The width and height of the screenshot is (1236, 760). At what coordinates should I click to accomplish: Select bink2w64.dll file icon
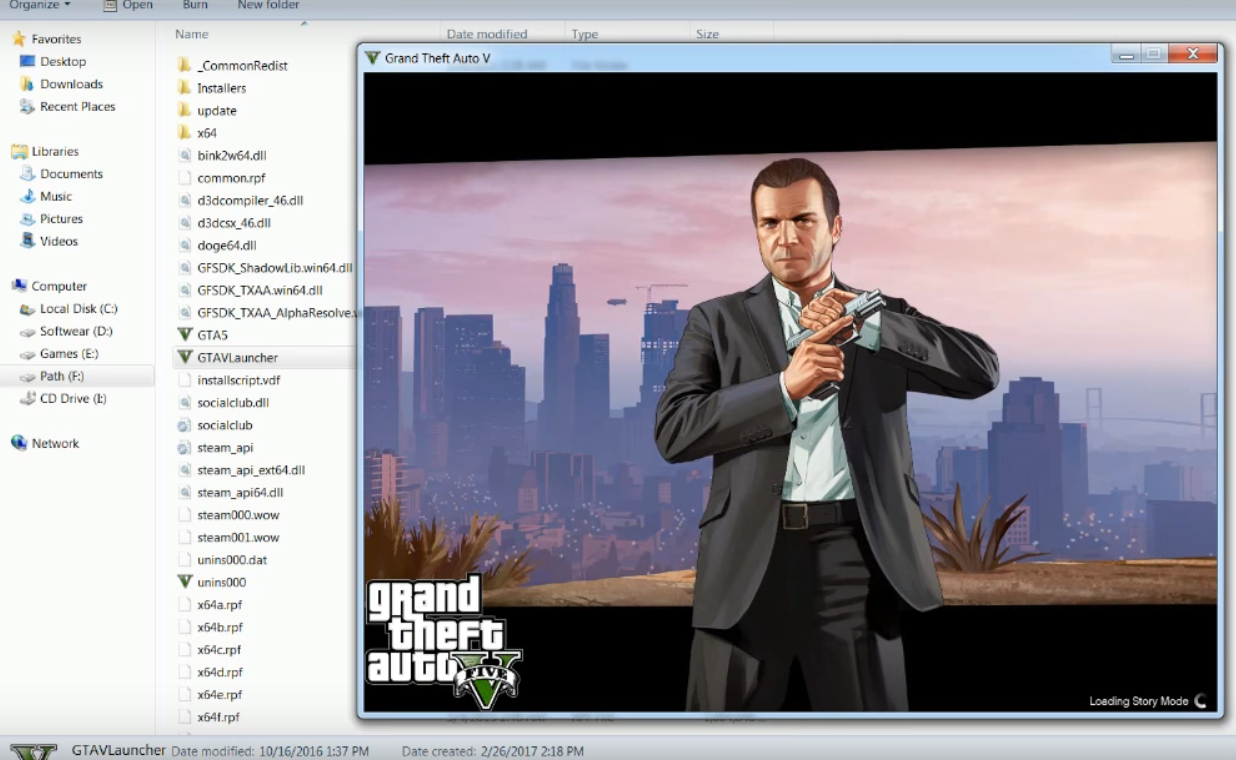point(184,155)
